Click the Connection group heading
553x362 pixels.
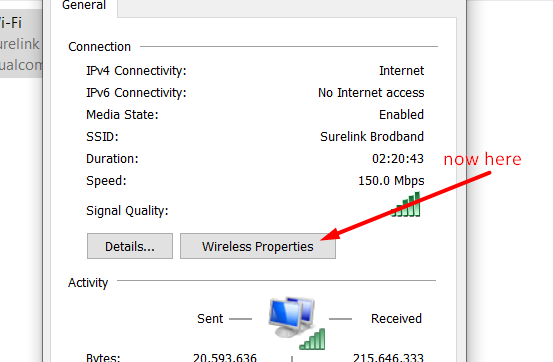[99, 47]
